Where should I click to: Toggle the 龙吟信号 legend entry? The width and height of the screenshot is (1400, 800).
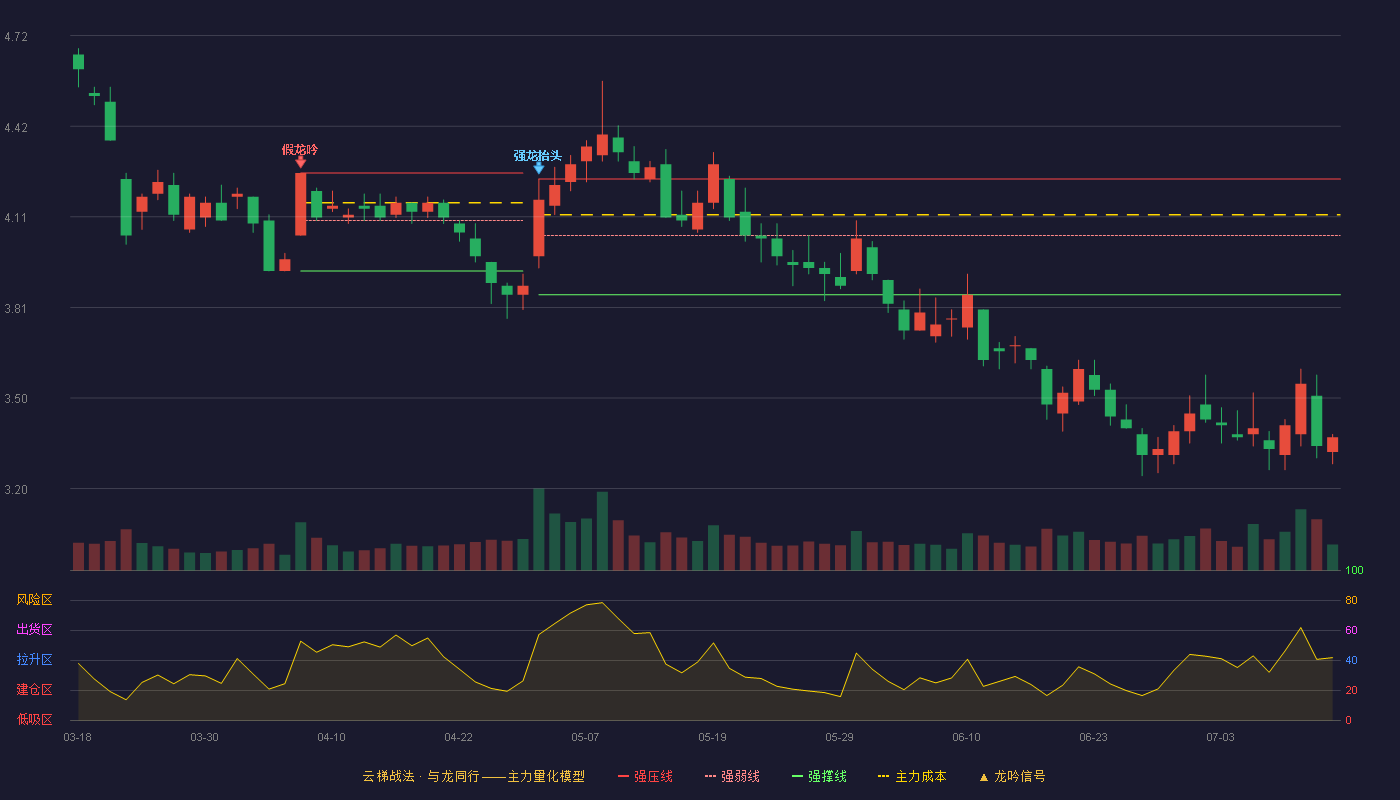click(x=1012, y=776)
